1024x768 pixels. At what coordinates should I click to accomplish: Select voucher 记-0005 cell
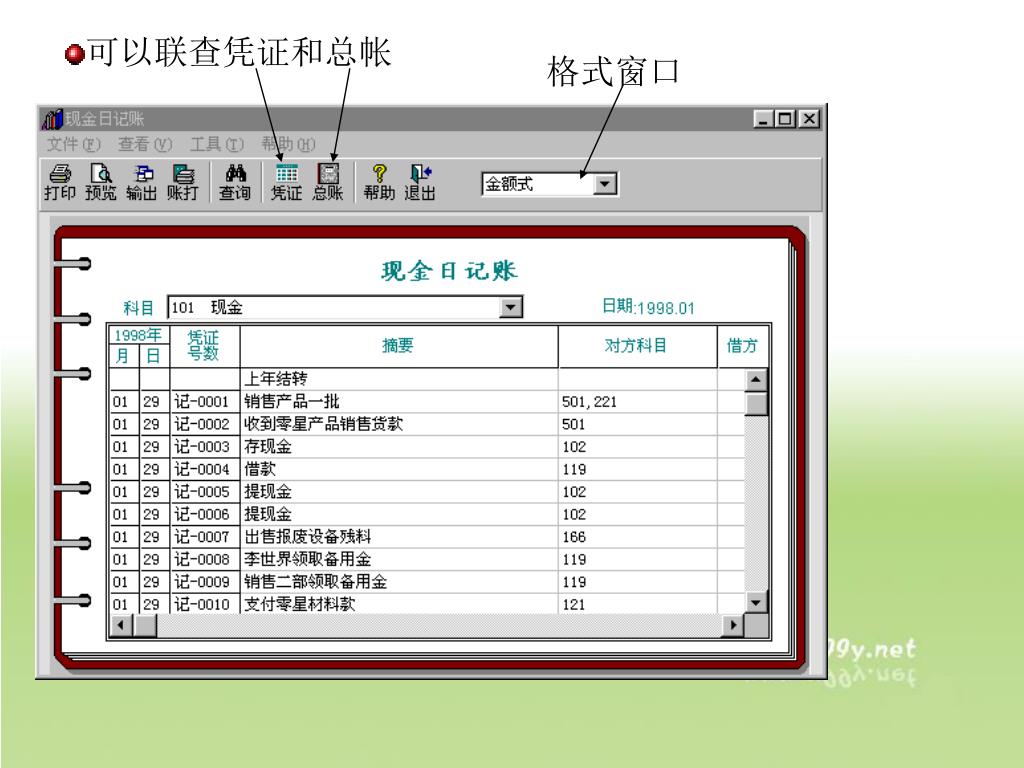tap(204, 492)
